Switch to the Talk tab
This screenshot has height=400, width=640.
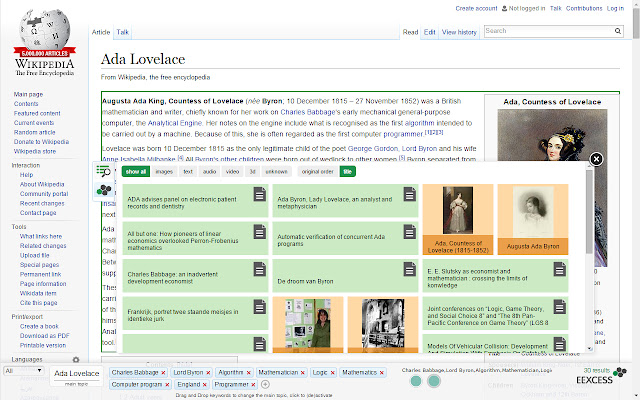coord(122,32)
